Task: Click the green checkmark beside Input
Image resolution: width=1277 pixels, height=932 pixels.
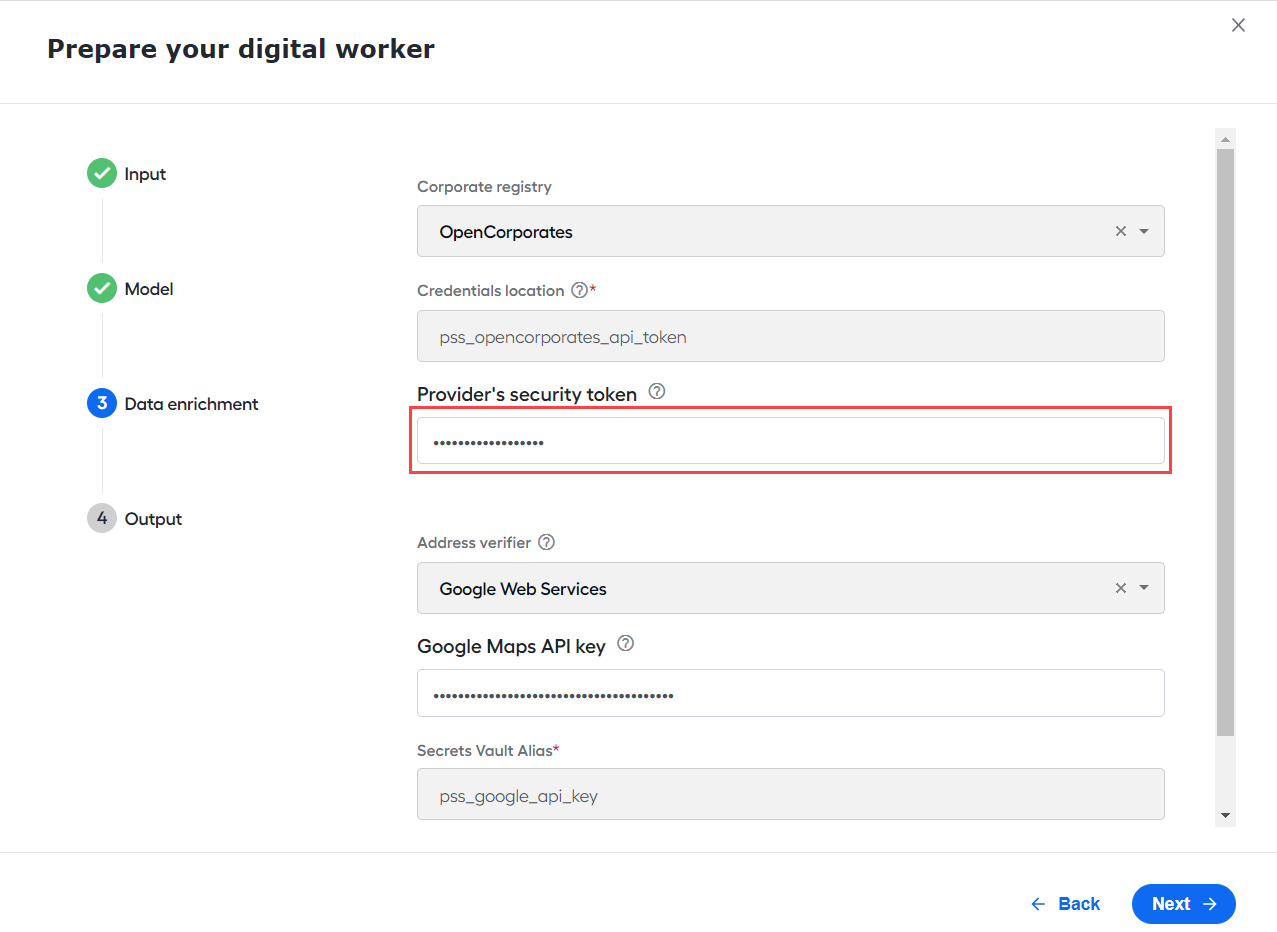Action: [x=102, y=174]
